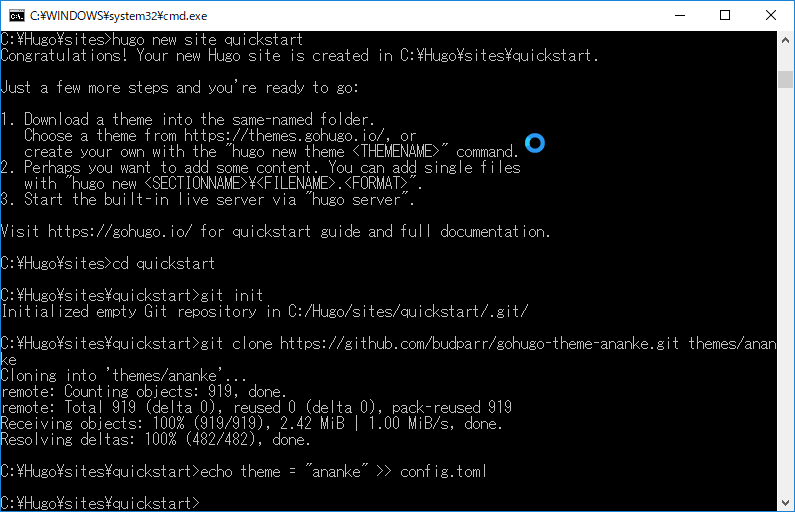
Task: Click the window title text cmd.exe
Action: pos(118,16)
